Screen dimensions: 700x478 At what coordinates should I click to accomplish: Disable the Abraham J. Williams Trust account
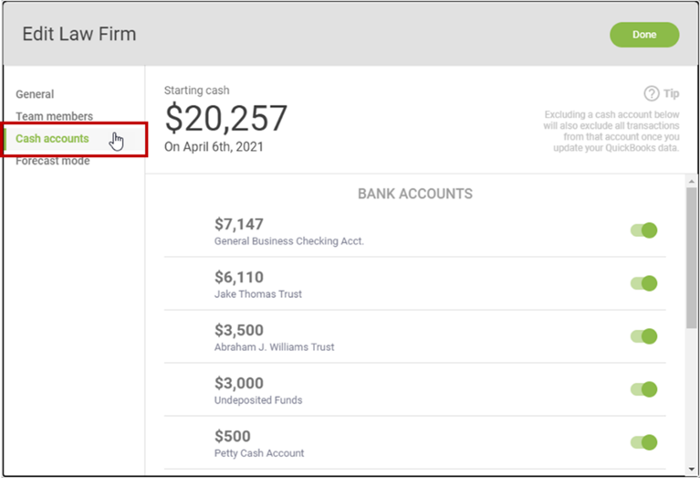(643, 337)
